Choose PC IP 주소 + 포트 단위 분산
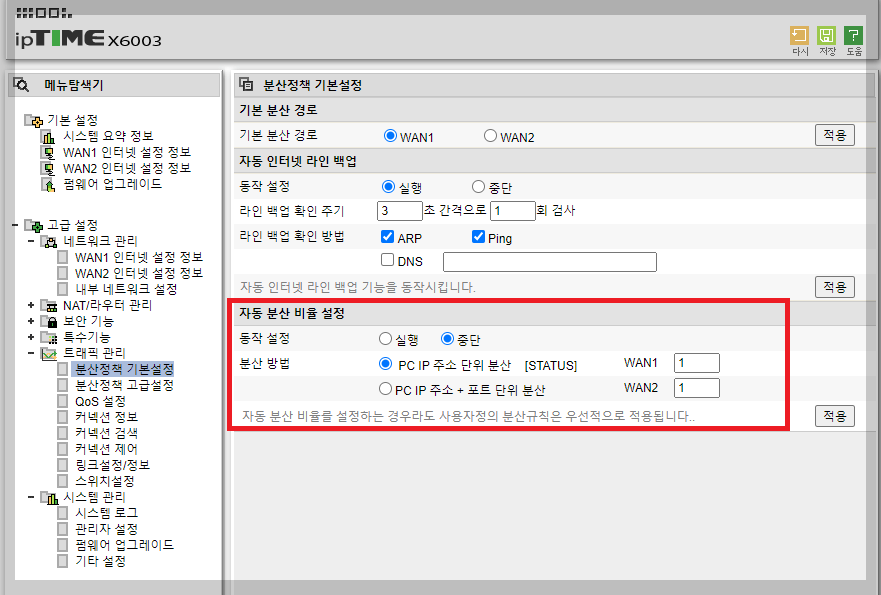Image resolution: width=881 pixels, height=595 pixels. pyautogui.click(x=385, y=389)
